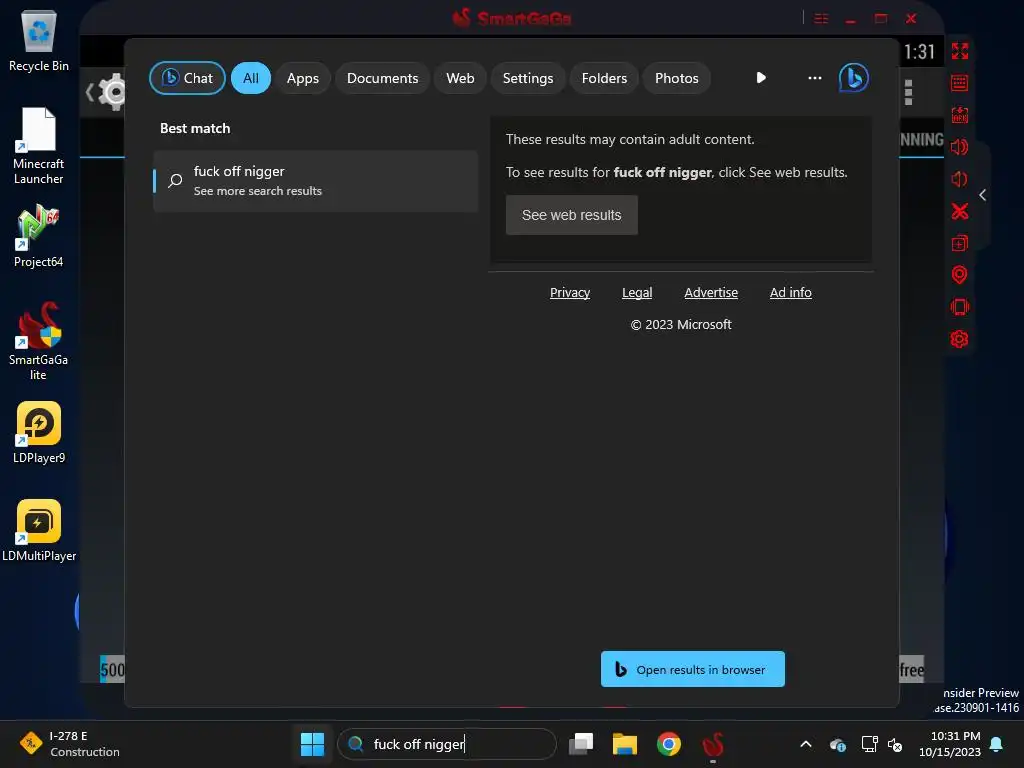Raise volume in SmartGaGa sidebar
This screenshot has width=1024, height=768.
point(959,147)
